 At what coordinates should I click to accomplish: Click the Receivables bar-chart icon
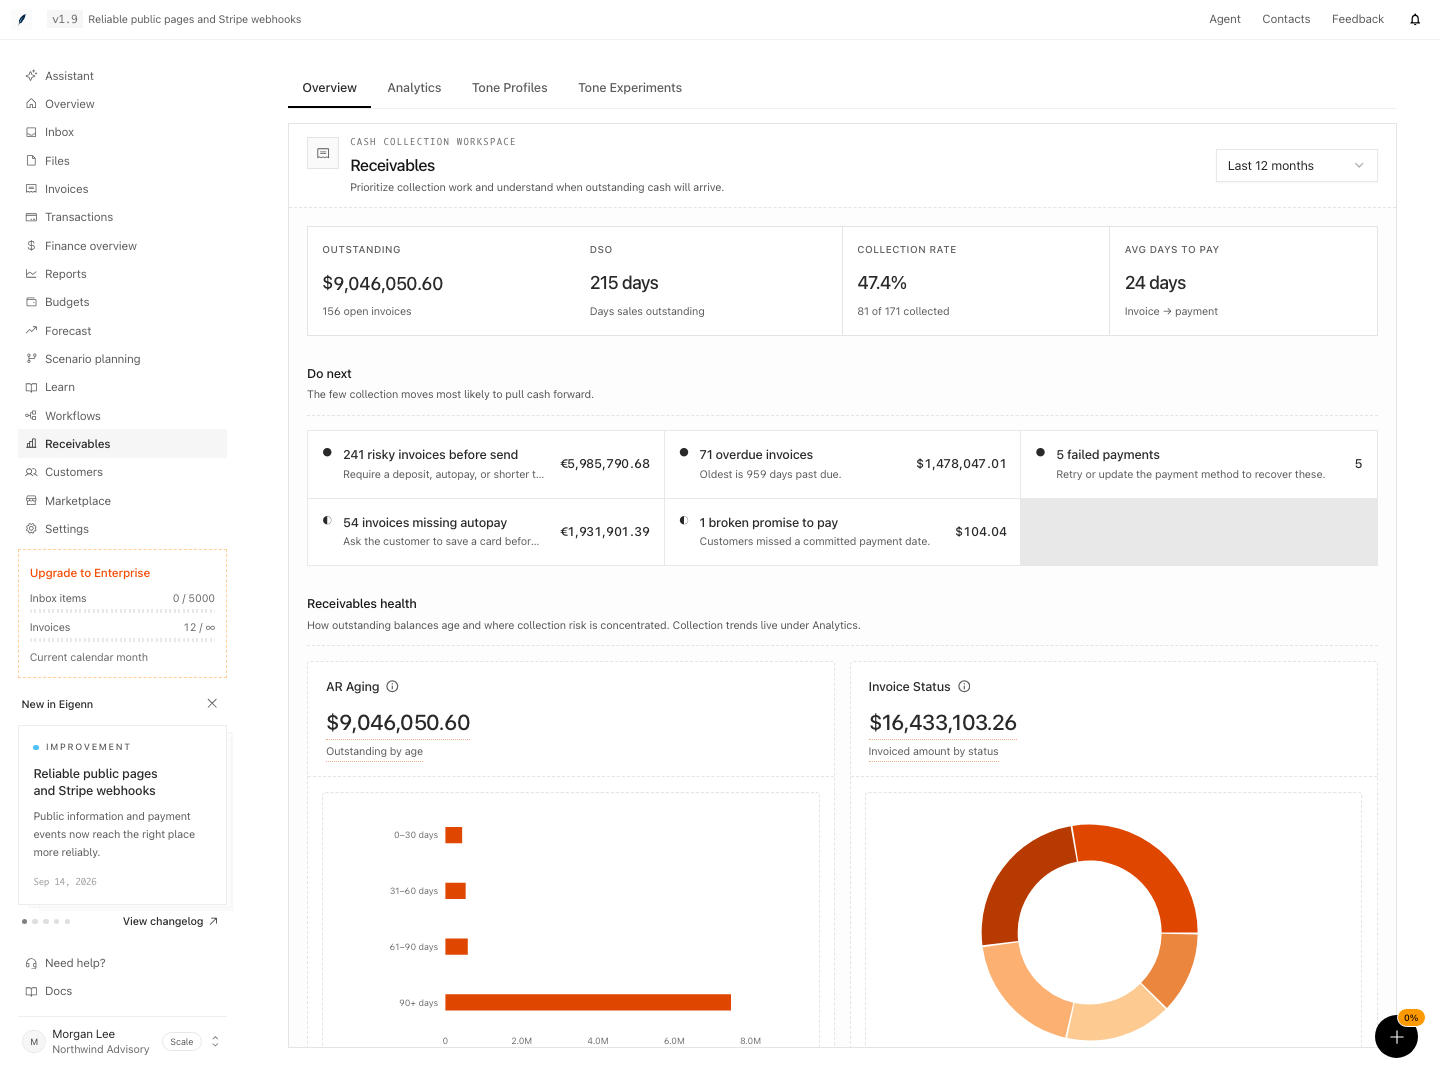pyautogui.click(x=31, y=444)
